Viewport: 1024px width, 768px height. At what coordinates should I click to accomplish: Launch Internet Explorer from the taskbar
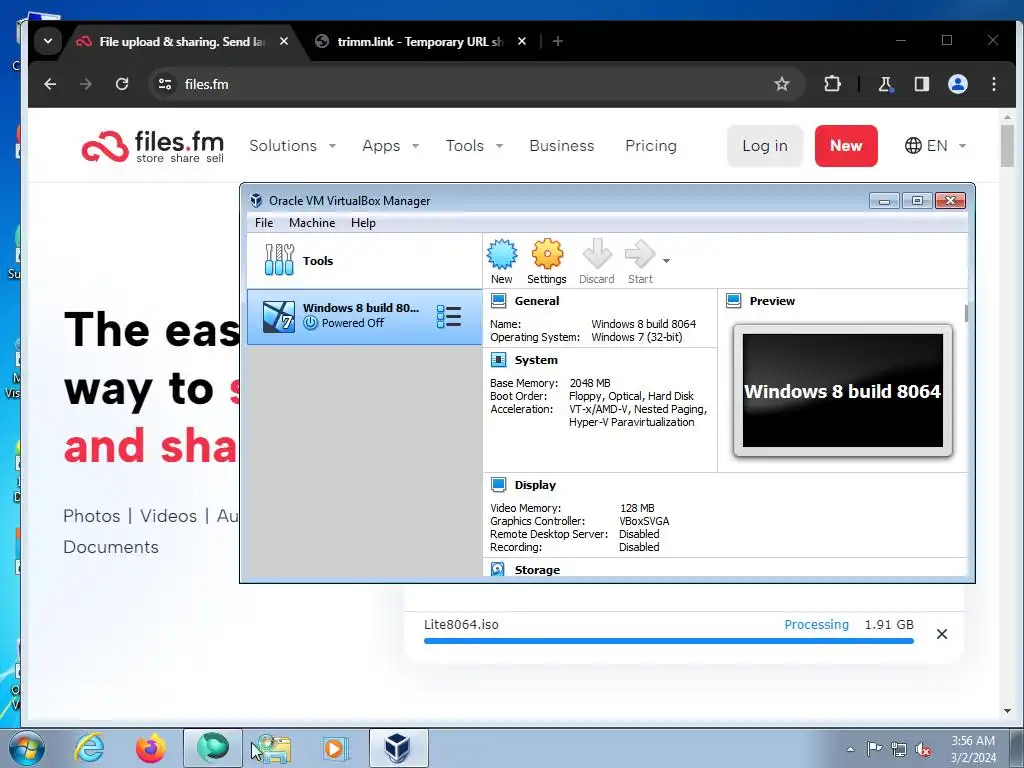click(x=89, y=748)
